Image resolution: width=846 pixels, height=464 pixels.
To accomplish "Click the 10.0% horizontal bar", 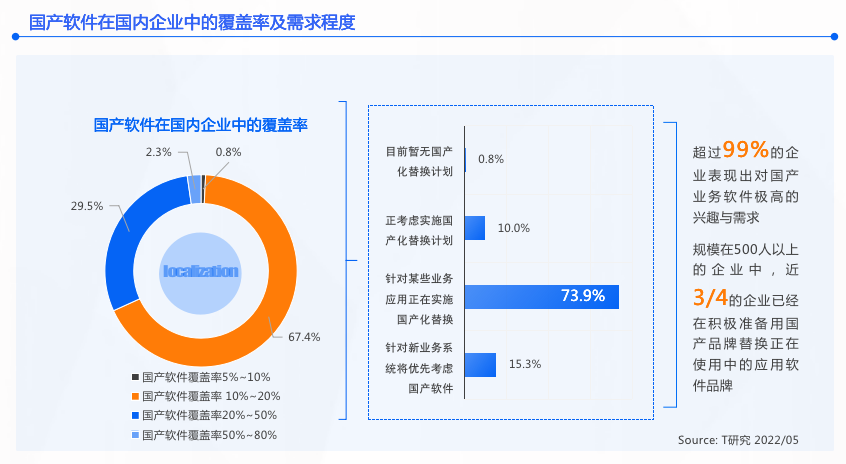I will (x=475, y=228).
